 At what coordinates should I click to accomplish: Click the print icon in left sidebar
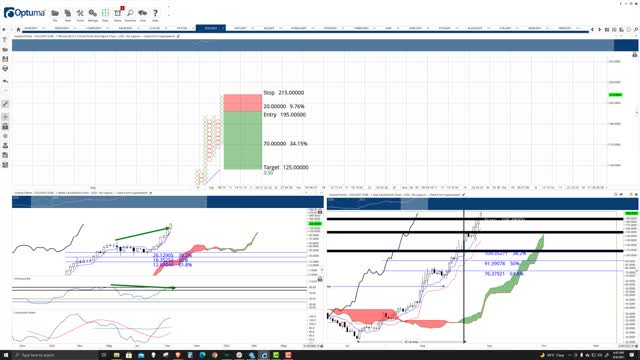point(5,68)
